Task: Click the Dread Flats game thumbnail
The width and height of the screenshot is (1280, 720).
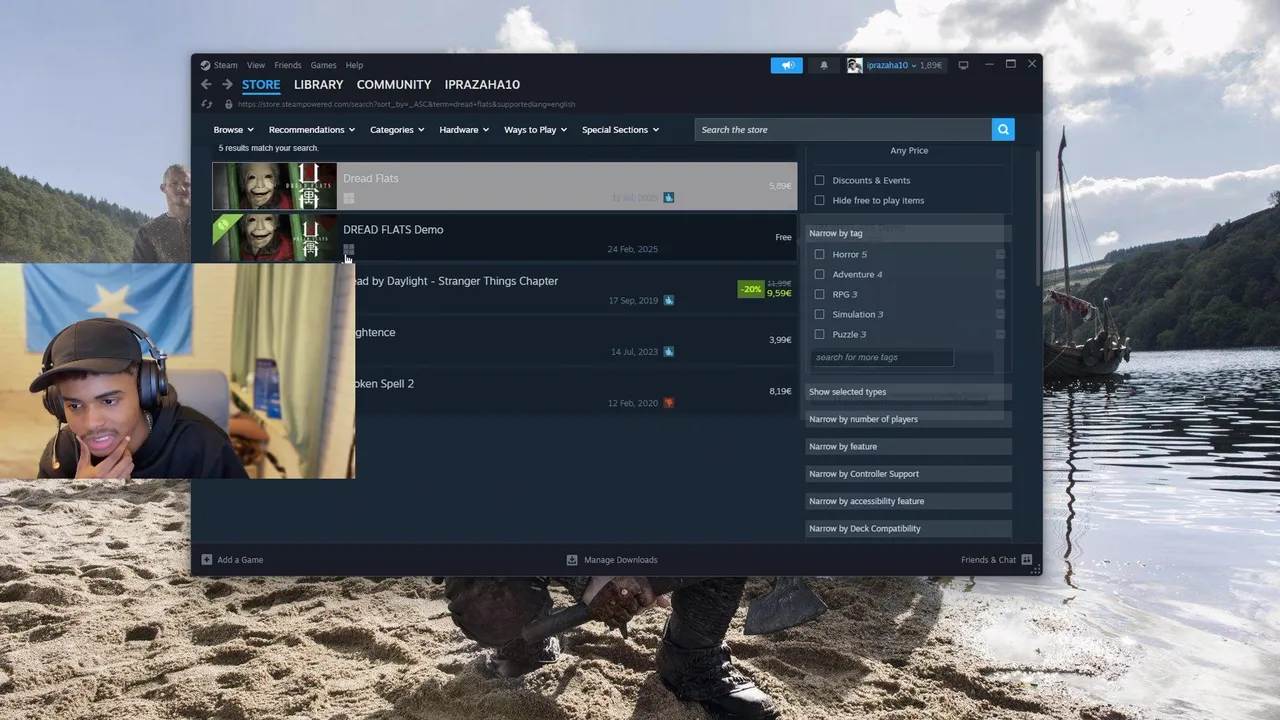Action: point(274,186)
